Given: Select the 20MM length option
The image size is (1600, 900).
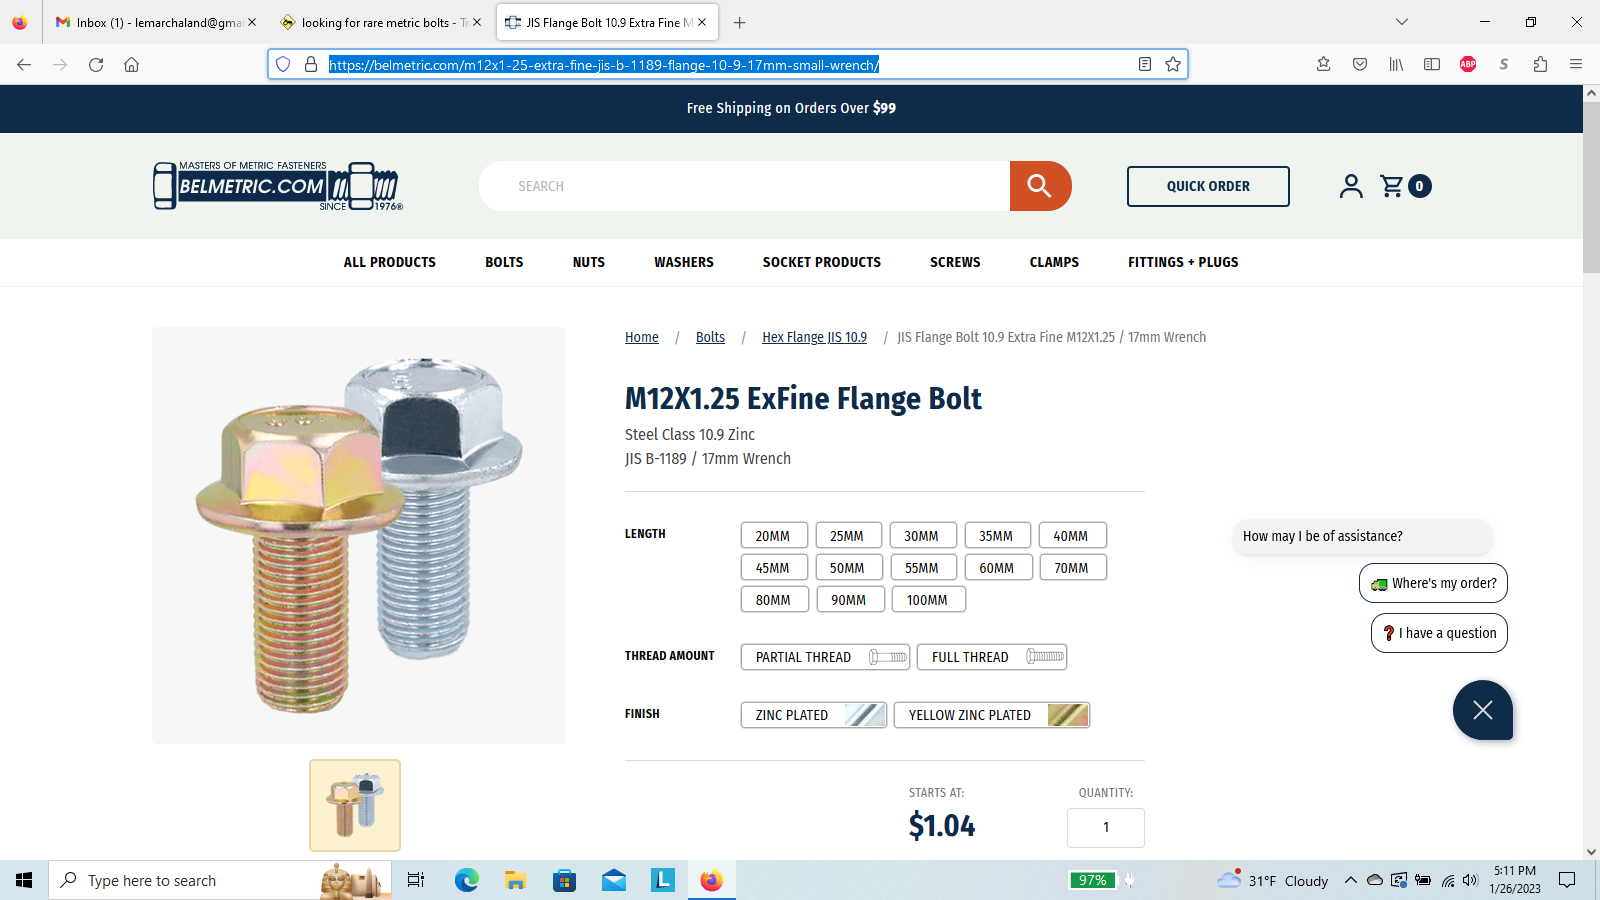Looking at the screenshot, I should point(773,536).
